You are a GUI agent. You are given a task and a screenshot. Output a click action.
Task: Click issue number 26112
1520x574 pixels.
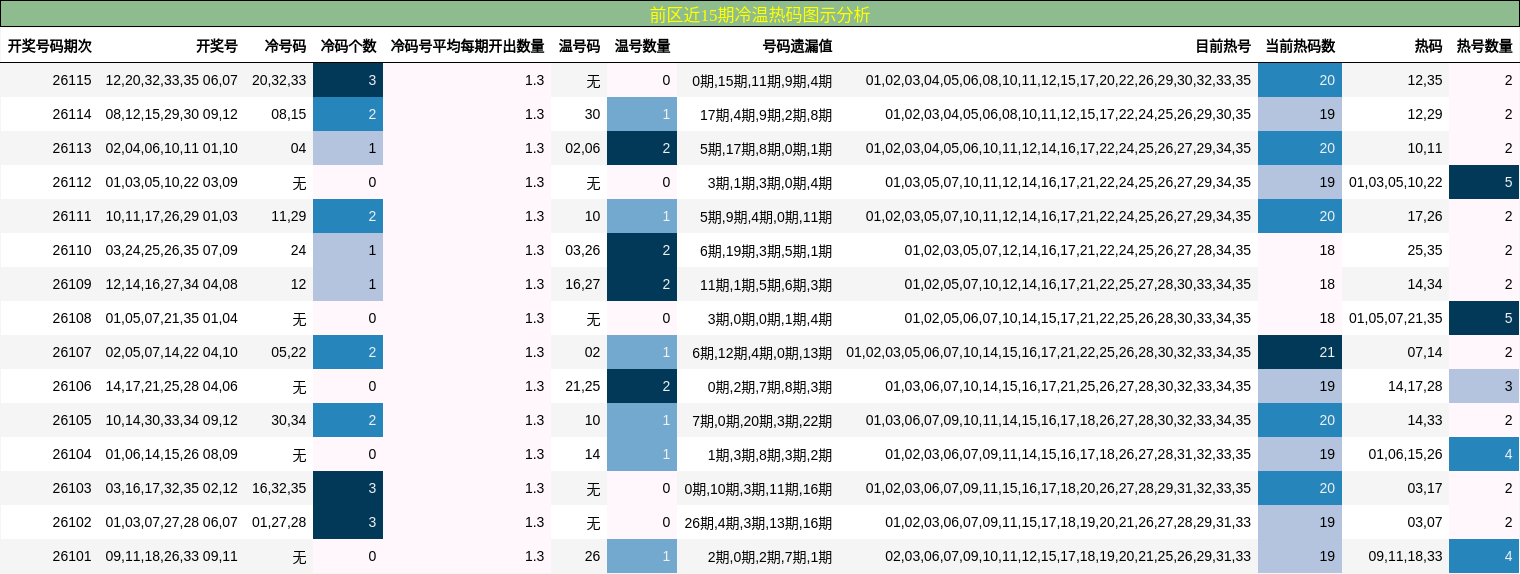72,182
